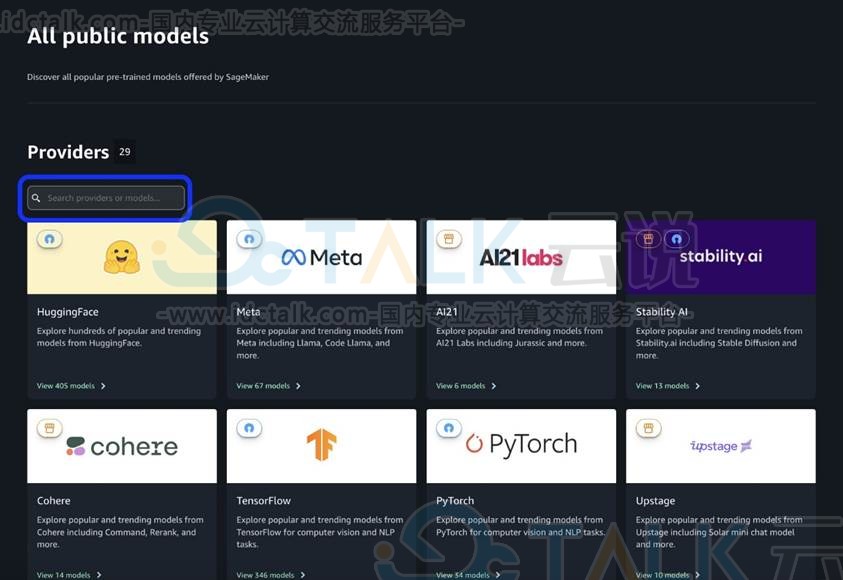Click HuggingFace description about hundreds of models

(x=119, y=337)
